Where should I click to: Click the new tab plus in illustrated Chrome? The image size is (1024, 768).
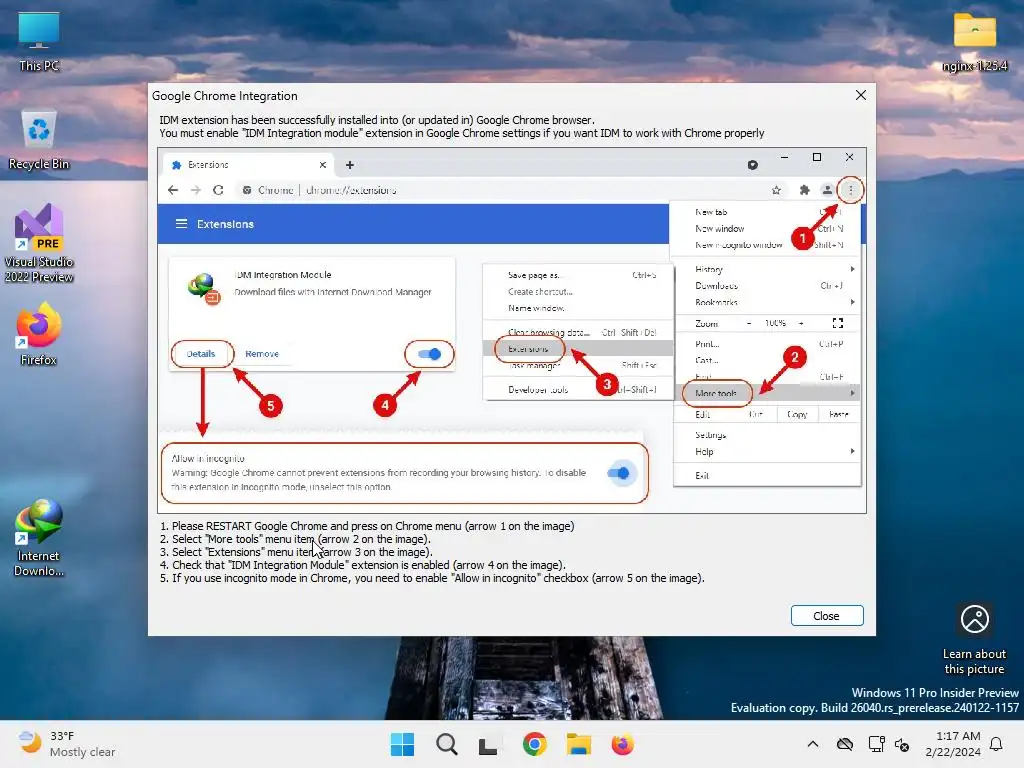(x=349, y=165)
